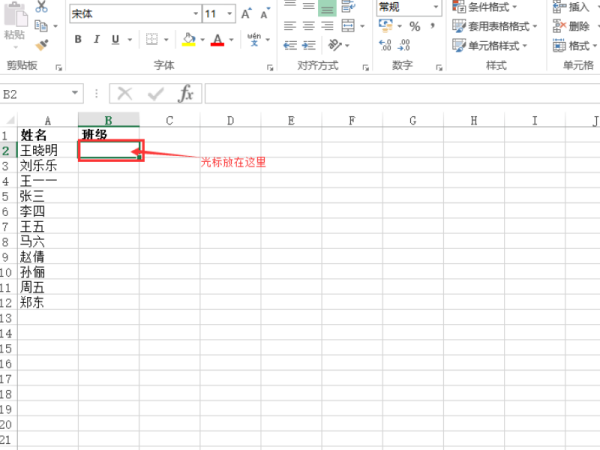
Task: Open underline style dropdown arrow
Action: point(130,39)
